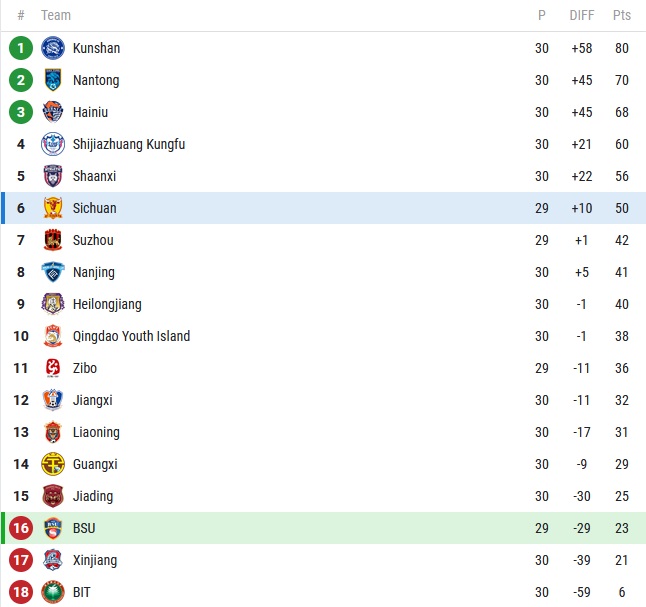This screenshot has height=607, width=646.
Task: Select the Liaoning team name
Action: pyautogui.click(x=96, y=432)
